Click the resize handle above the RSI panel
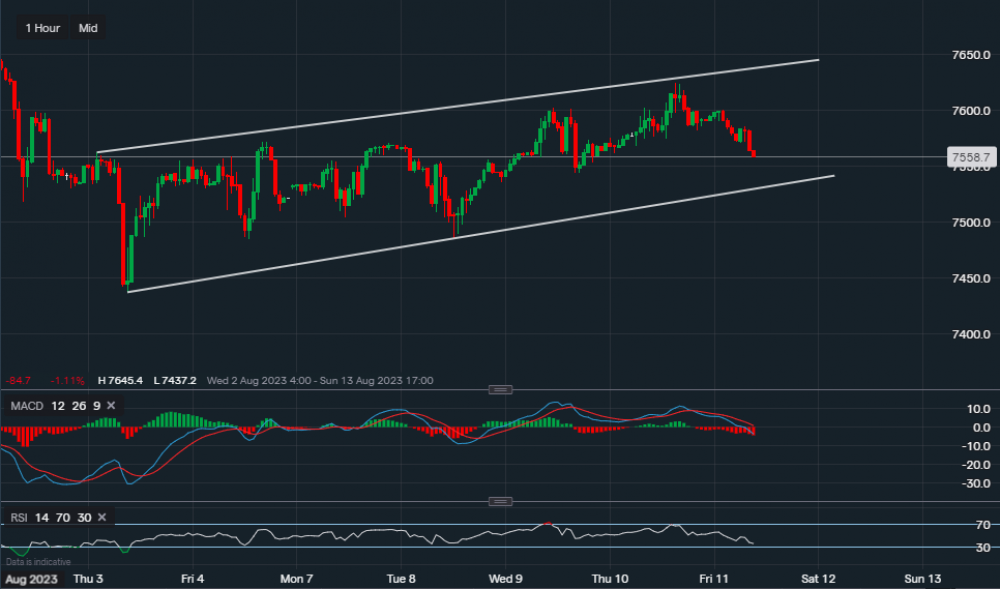Viewport: 1000px width, 589px height. click(501, 501)
